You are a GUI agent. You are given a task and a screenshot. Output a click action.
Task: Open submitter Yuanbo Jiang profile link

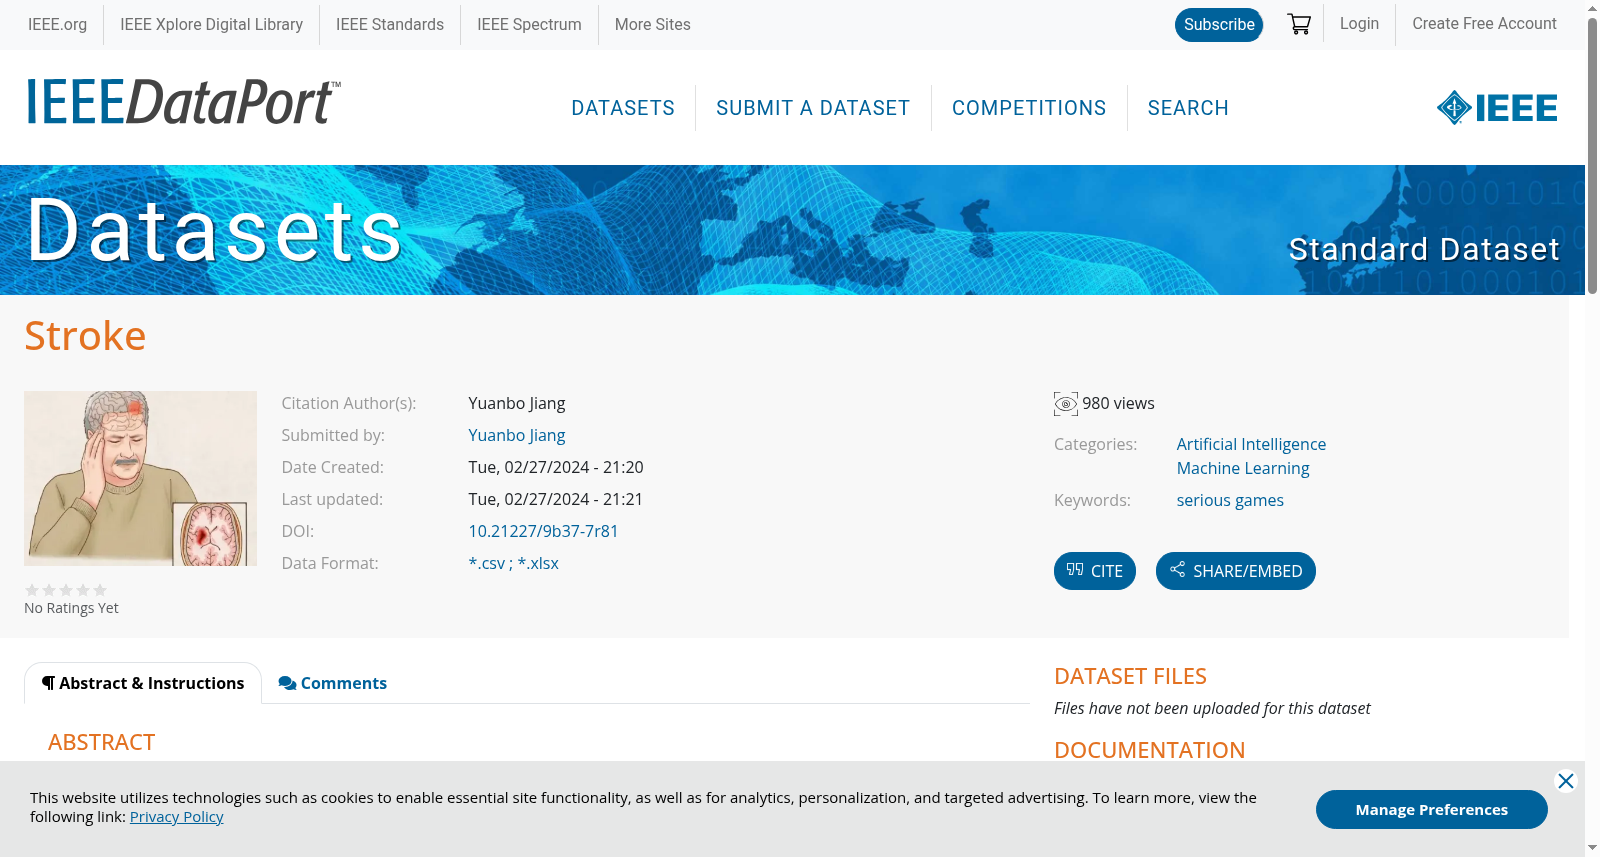pos(517,436)
